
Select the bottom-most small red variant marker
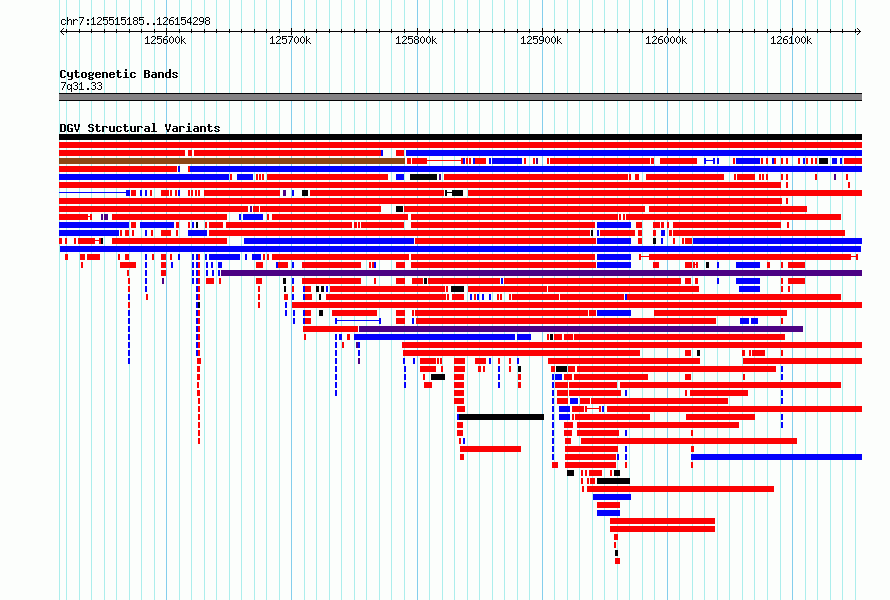[618, 561]
